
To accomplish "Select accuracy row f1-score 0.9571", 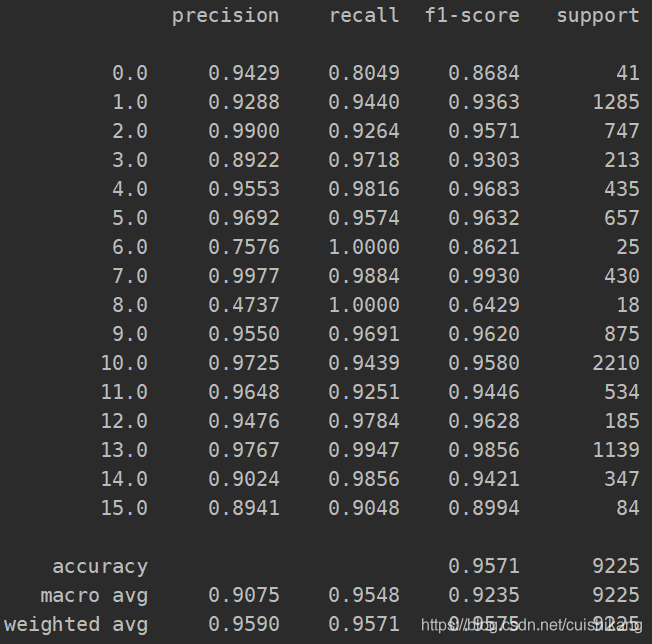I will [x=484, y=566].
